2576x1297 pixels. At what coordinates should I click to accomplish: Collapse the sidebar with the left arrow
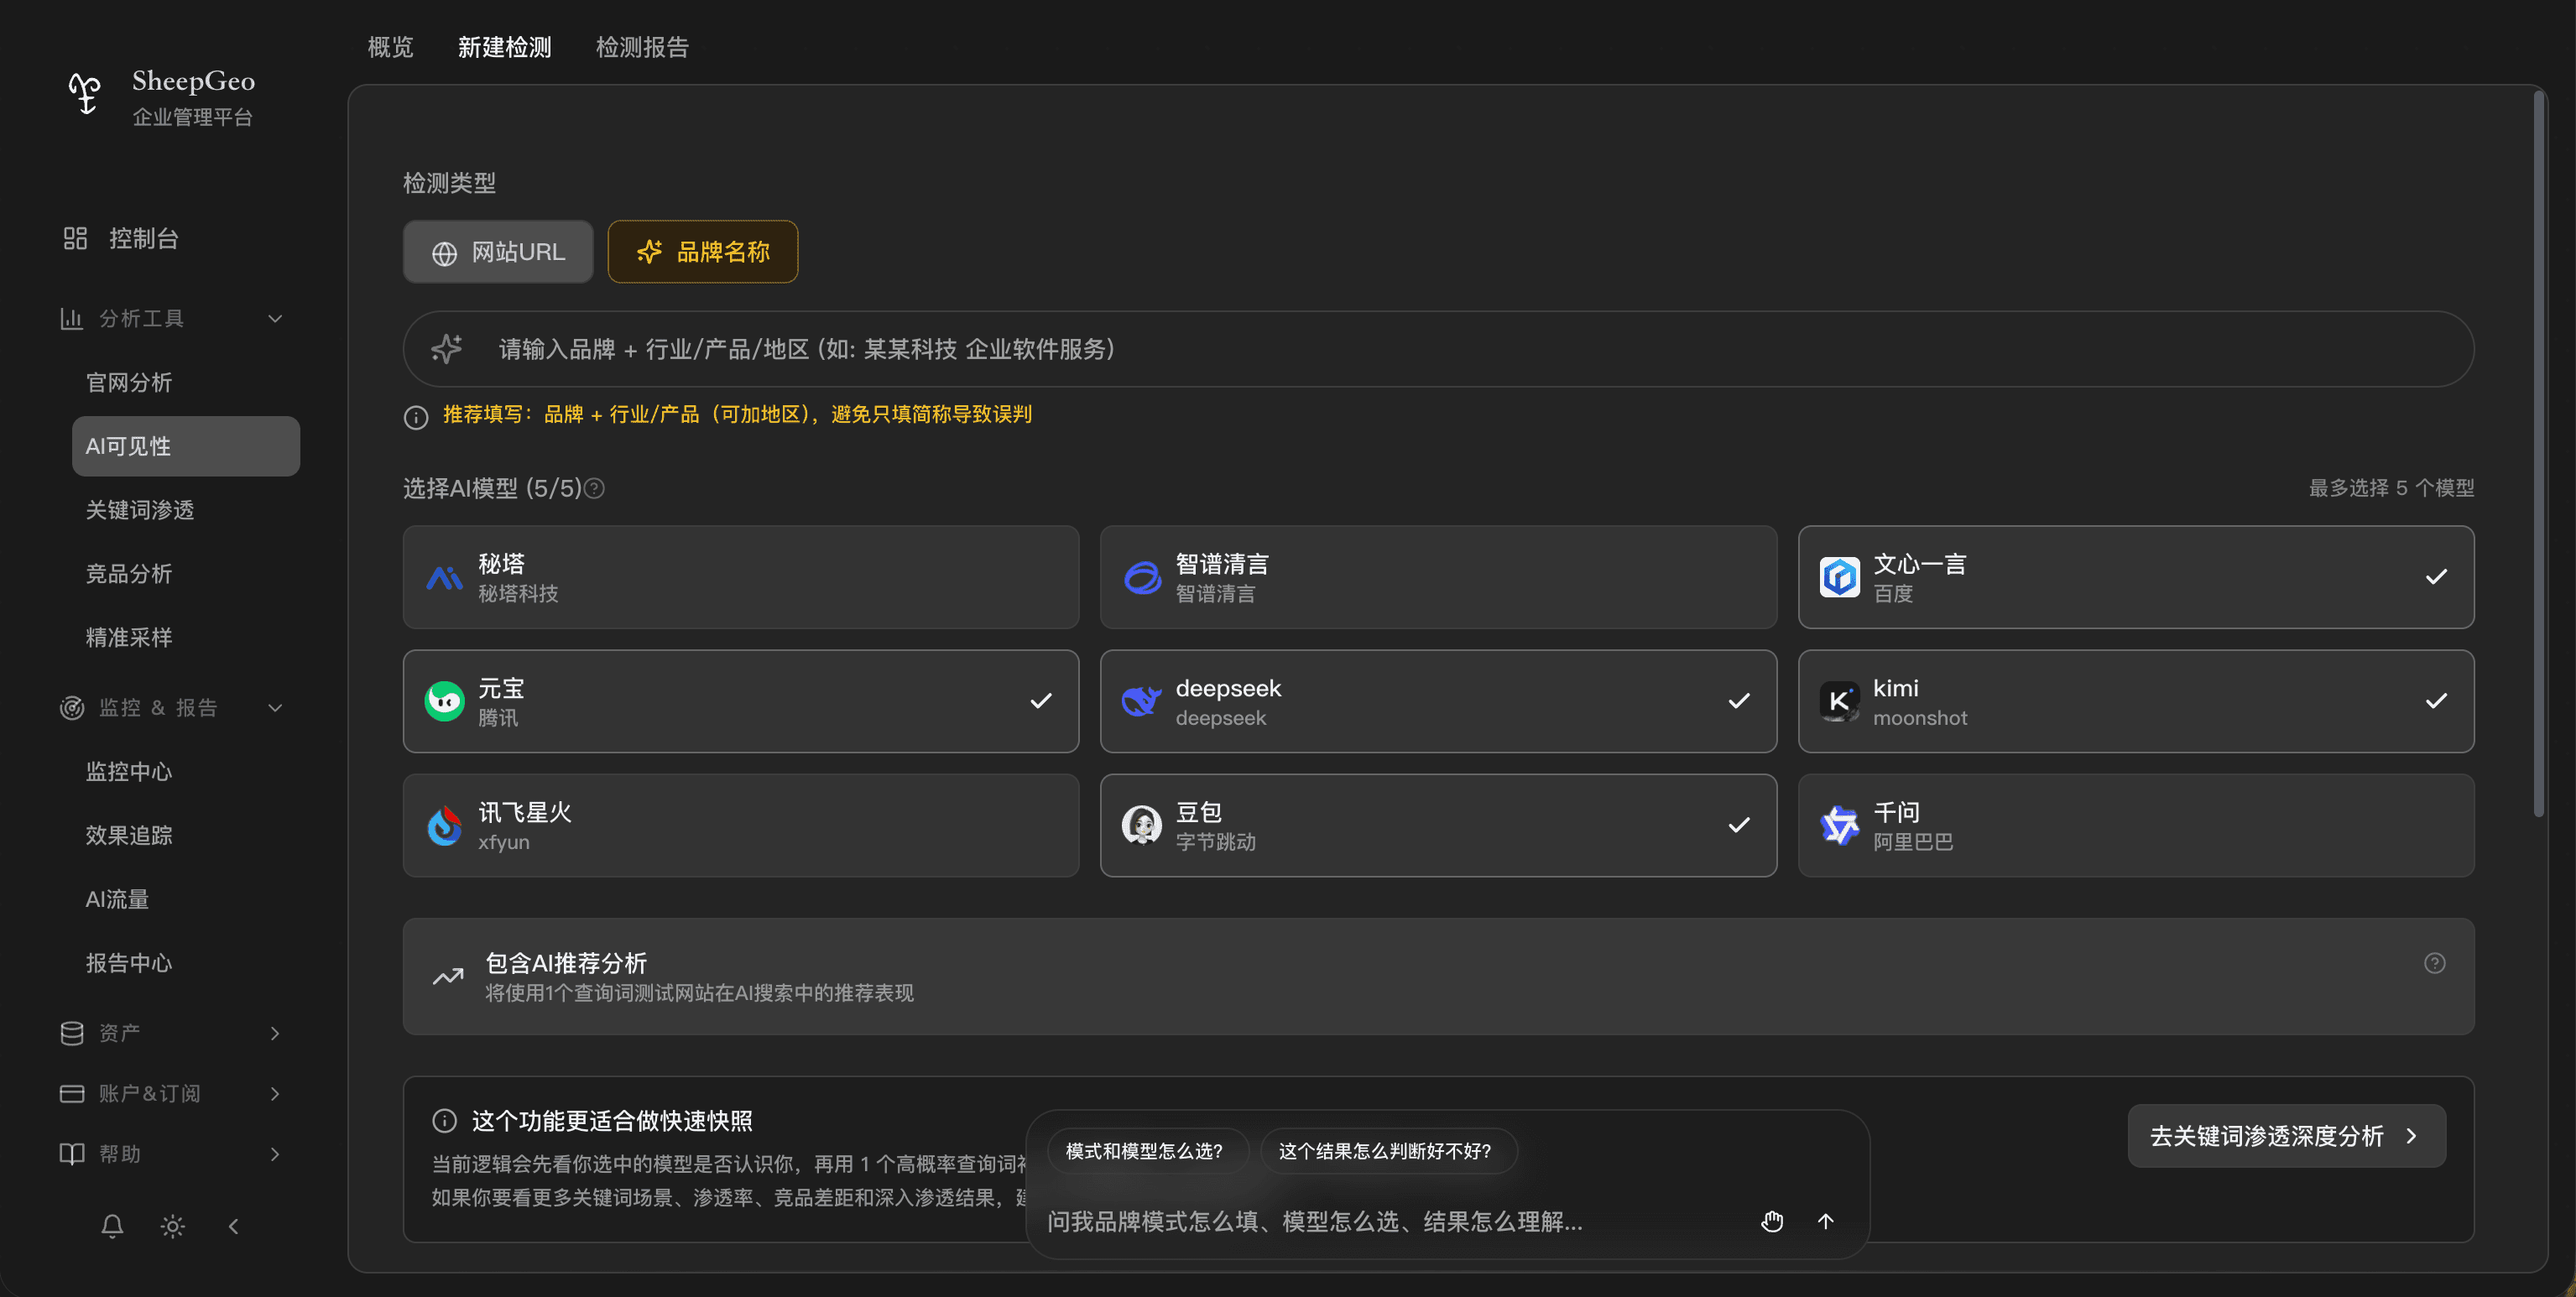(x=233, y=1226)
